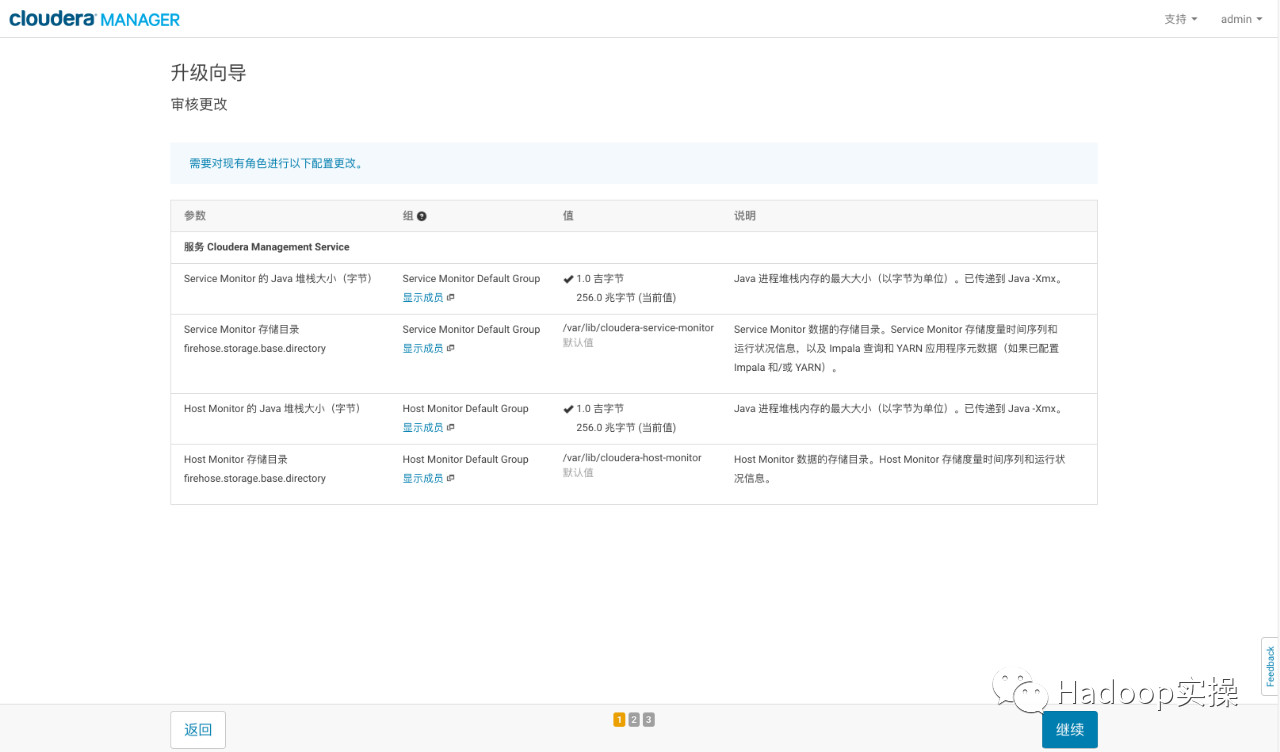Click the 'Service Monitor 存储目录' parameter label

pos(242,329)
